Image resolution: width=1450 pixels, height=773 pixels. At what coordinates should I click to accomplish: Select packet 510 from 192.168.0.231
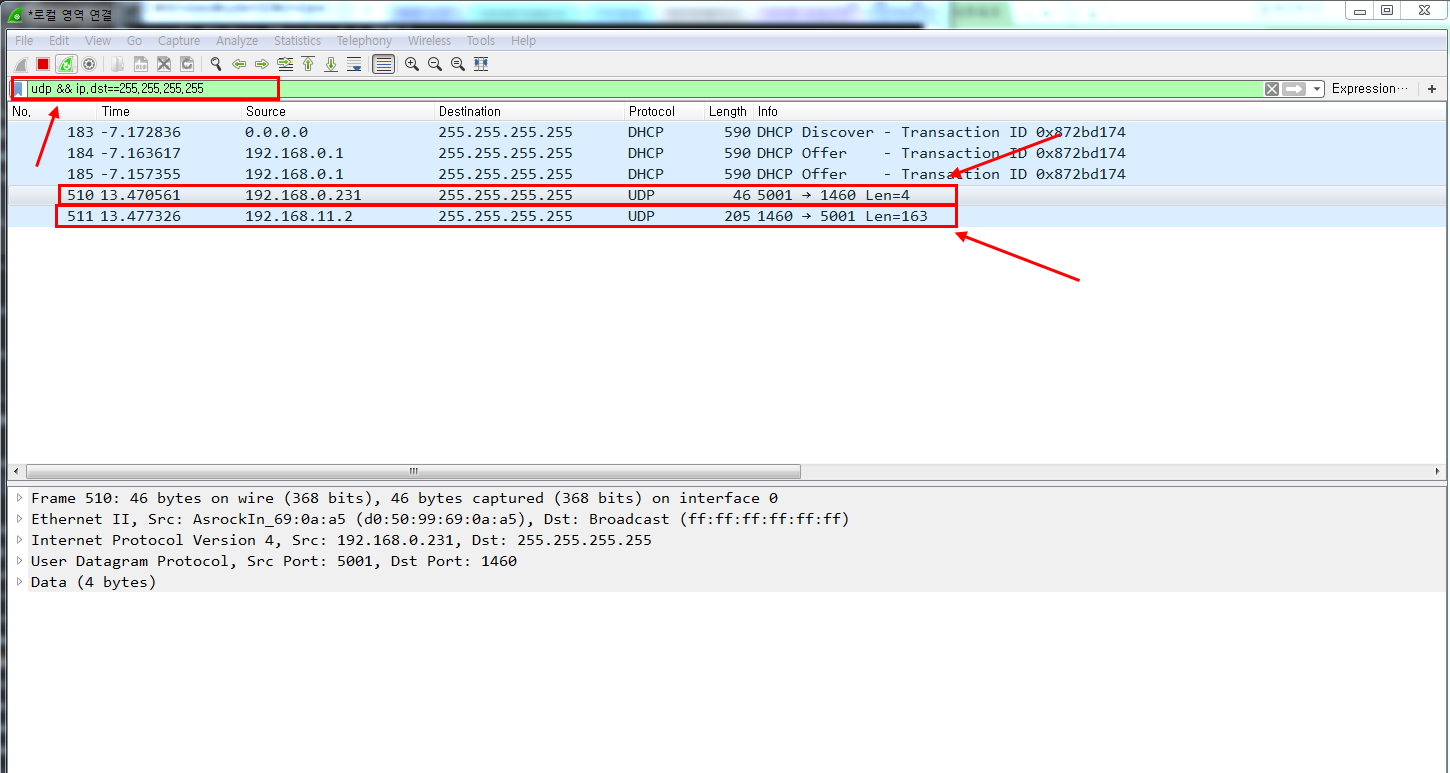coord(725,195)
